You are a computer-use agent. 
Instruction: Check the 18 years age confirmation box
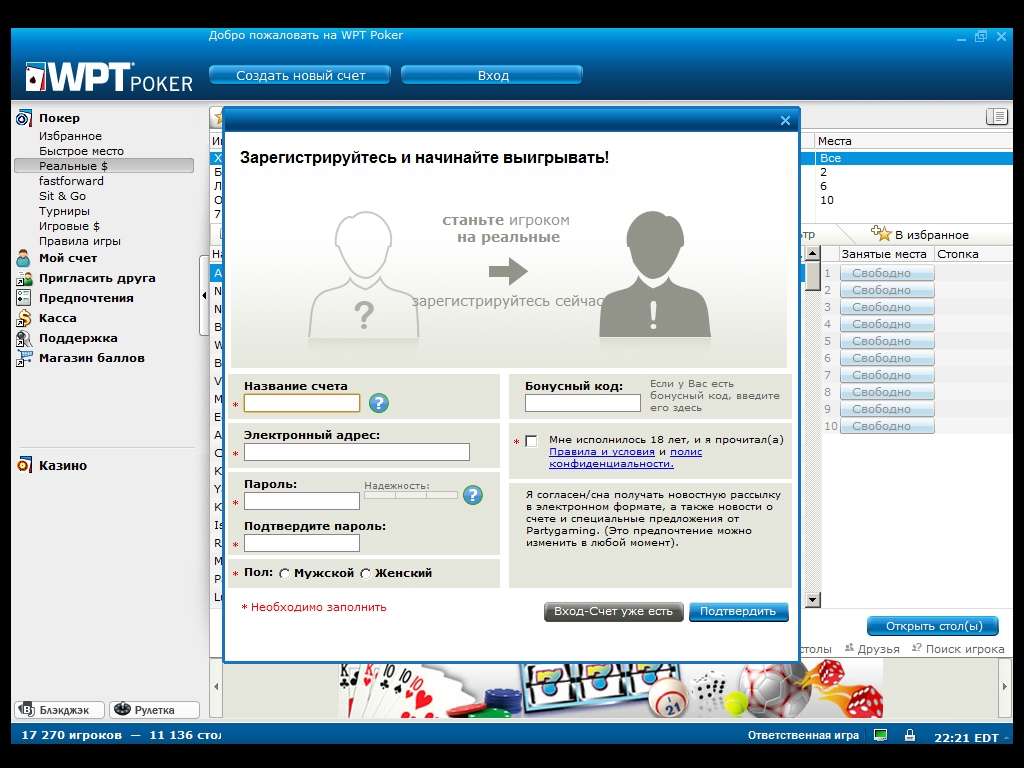(530, 441)
